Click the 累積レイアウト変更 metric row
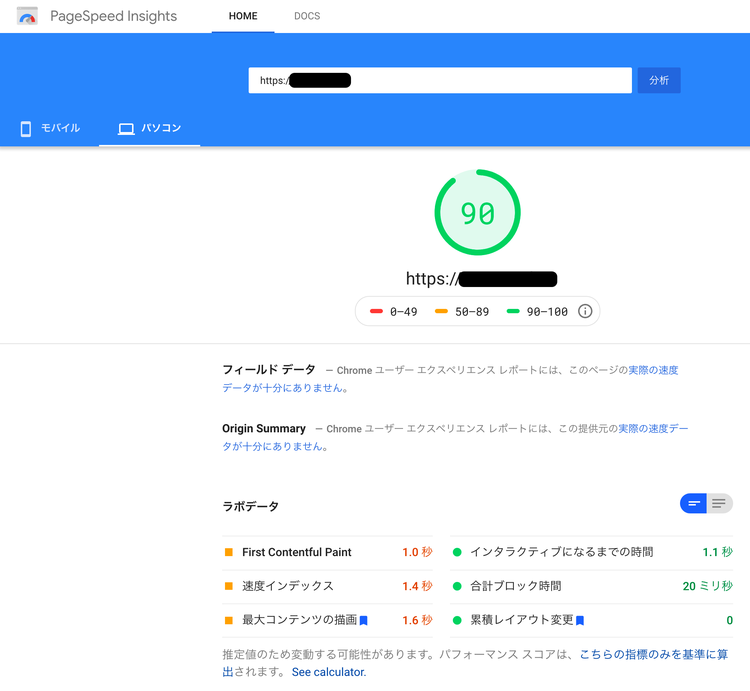Screen dimensions: 750x691 click(591, 620)
